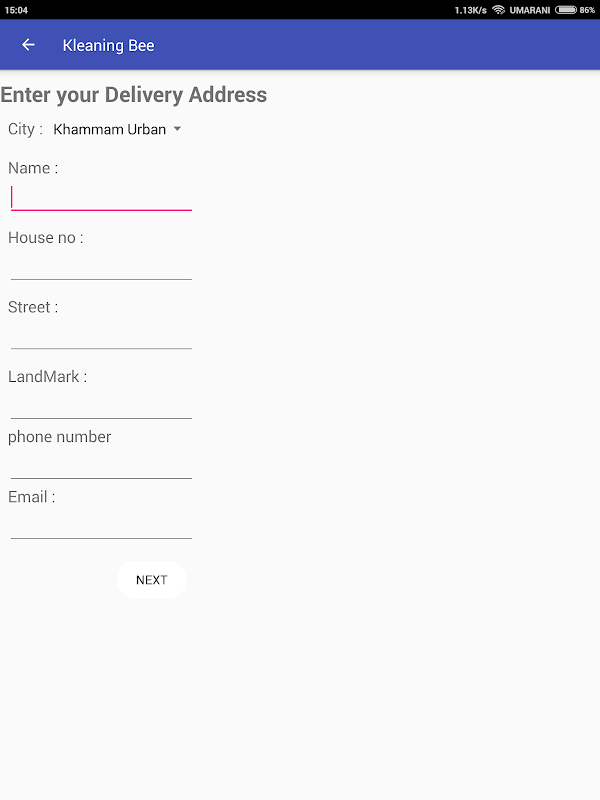Image resolution: width=600 pixels, height=800 pixels.
Task: Tap the network speed indicator
Action: [x=470, y=9]
